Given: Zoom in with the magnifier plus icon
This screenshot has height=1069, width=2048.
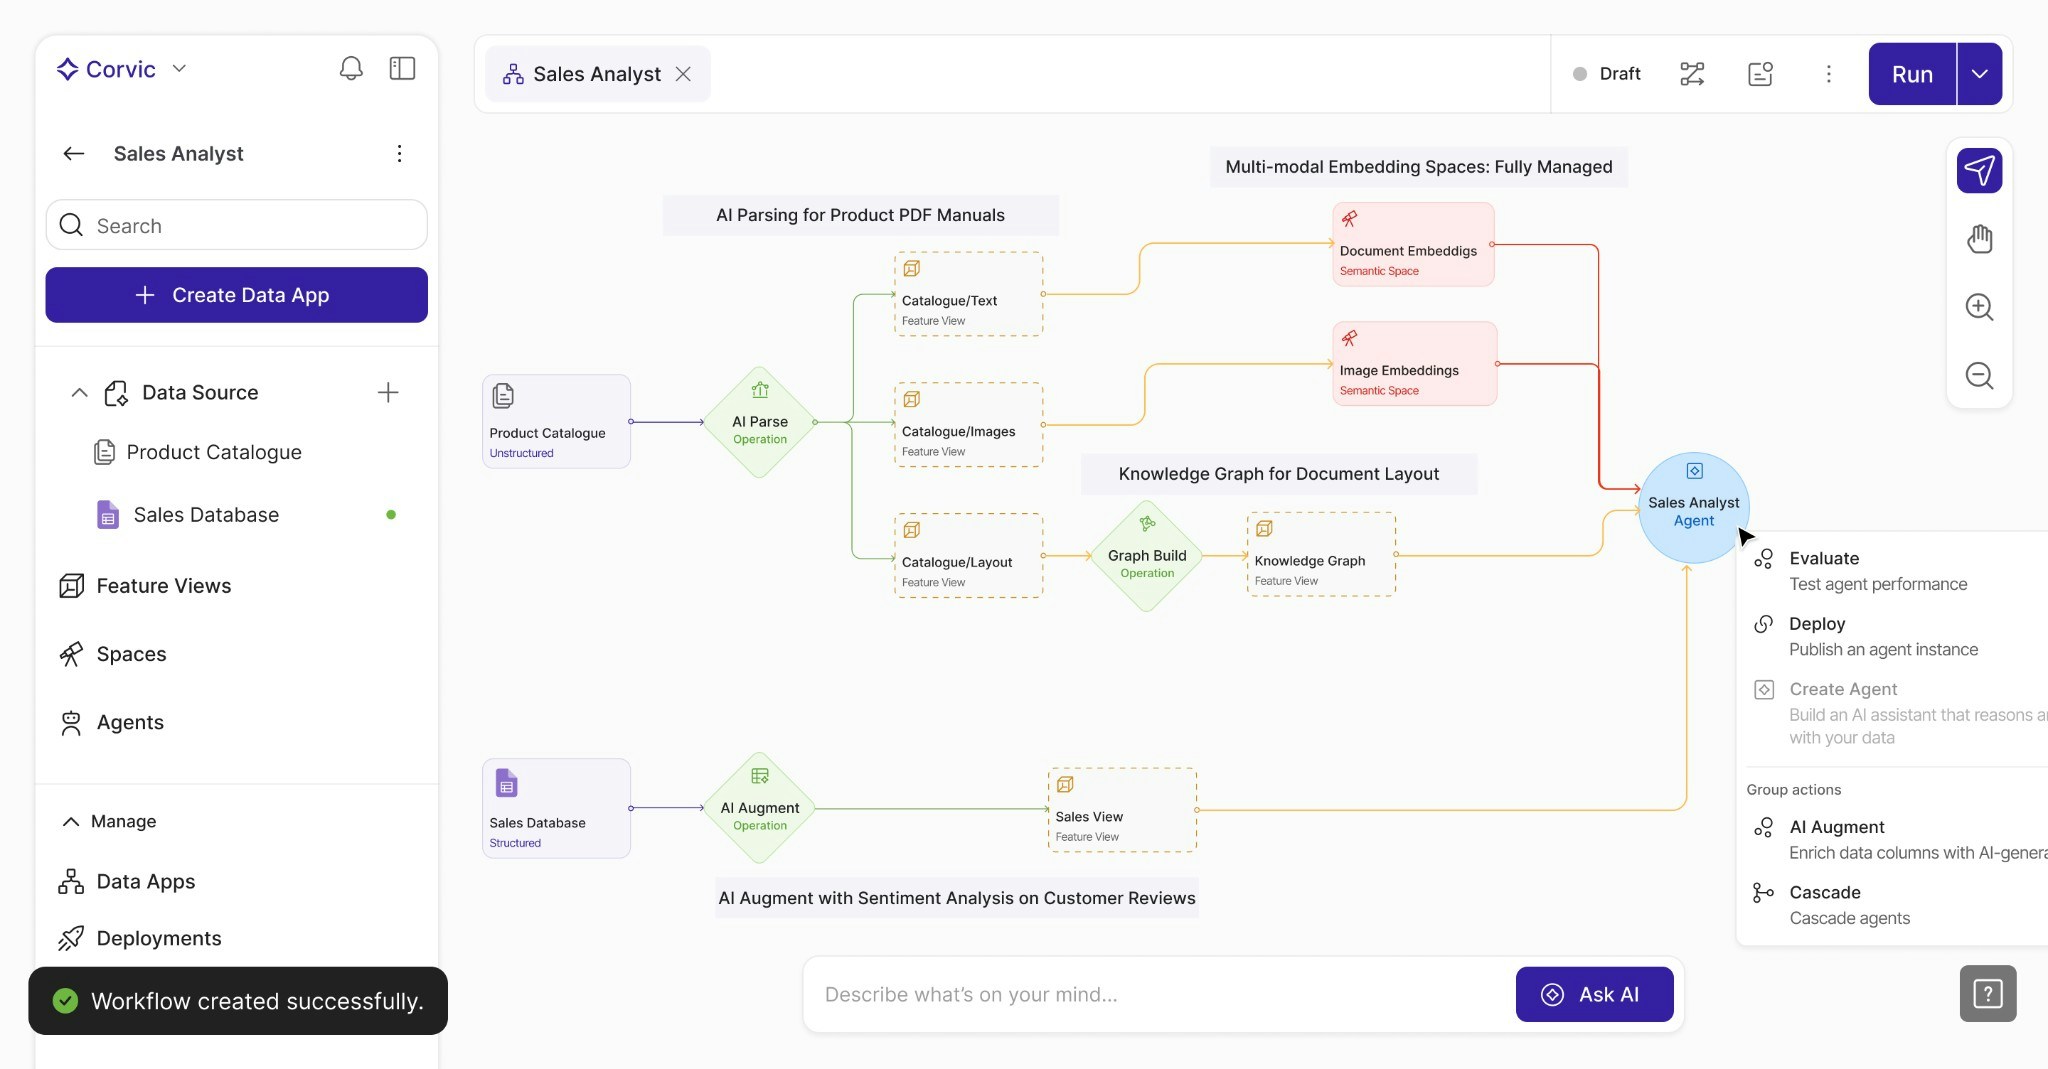Looking at the screenshot, I should pos(1980,307).
